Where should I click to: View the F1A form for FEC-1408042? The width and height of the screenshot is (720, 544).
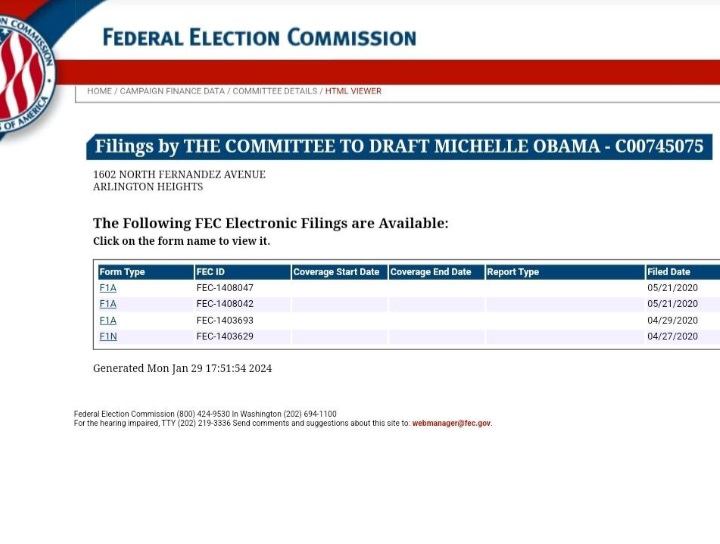point(108,304)
